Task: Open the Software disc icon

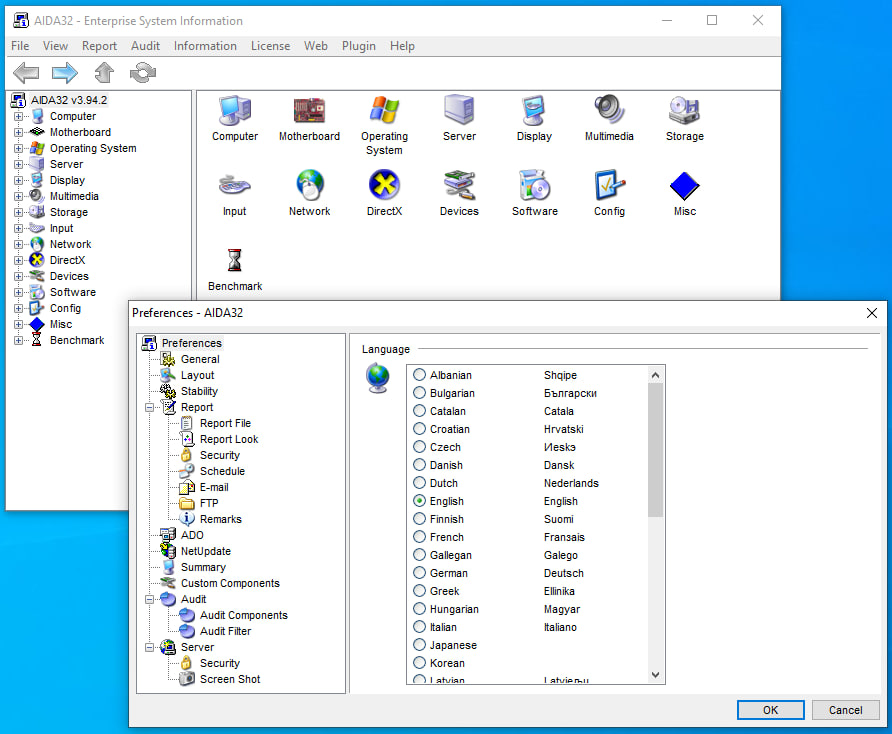Action: [534, 185]
